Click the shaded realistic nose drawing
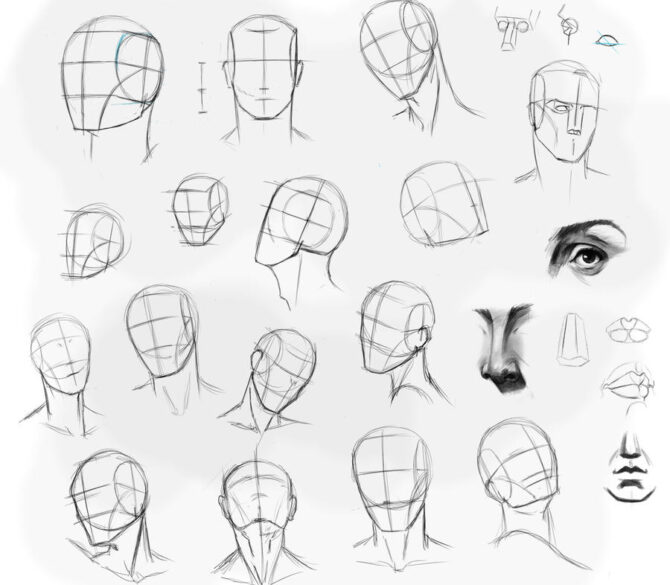Viewport: 670px width, 585px height. [504, 350]
